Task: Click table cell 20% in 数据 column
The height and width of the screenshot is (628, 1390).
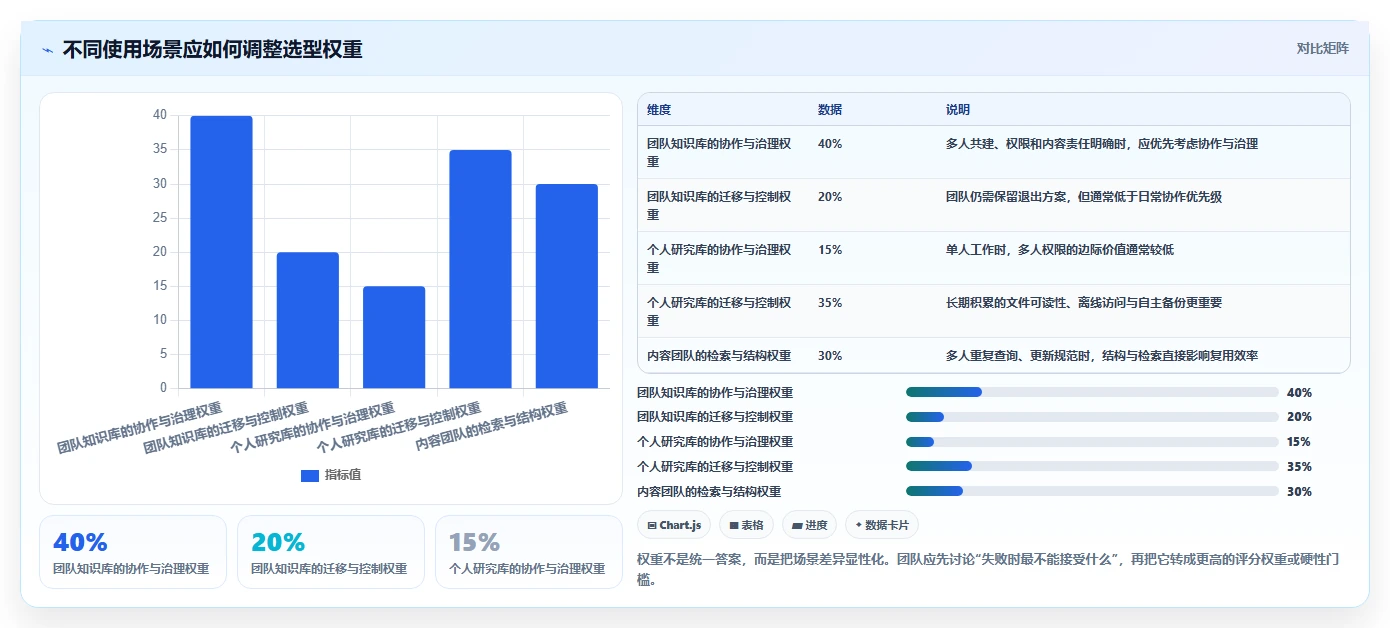Action: [830, 197]
